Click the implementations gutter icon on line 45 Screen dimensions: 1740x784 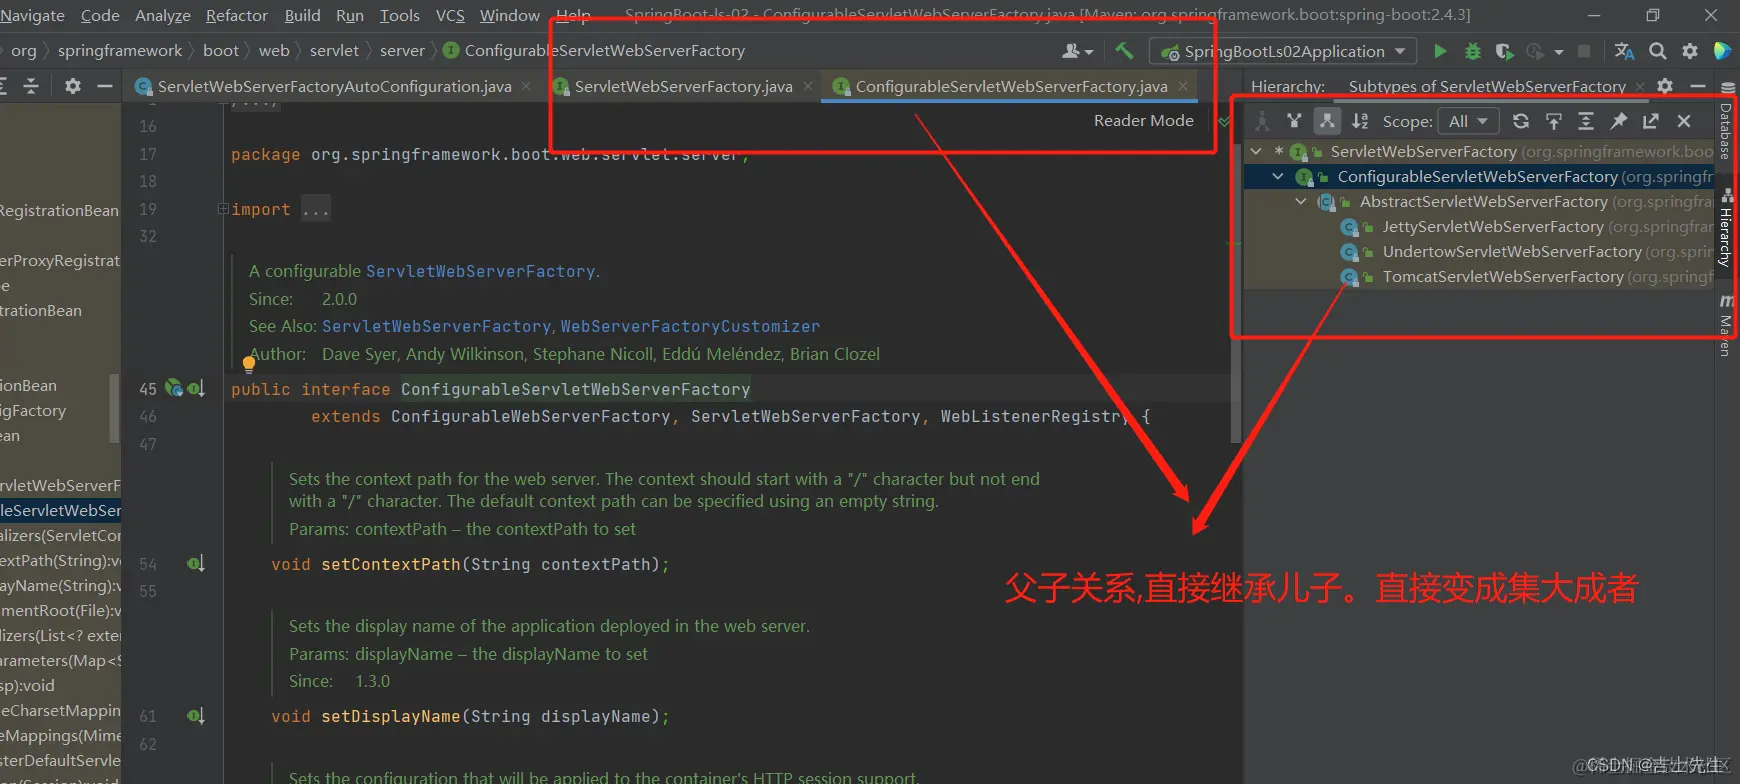(x=196, y=388)
